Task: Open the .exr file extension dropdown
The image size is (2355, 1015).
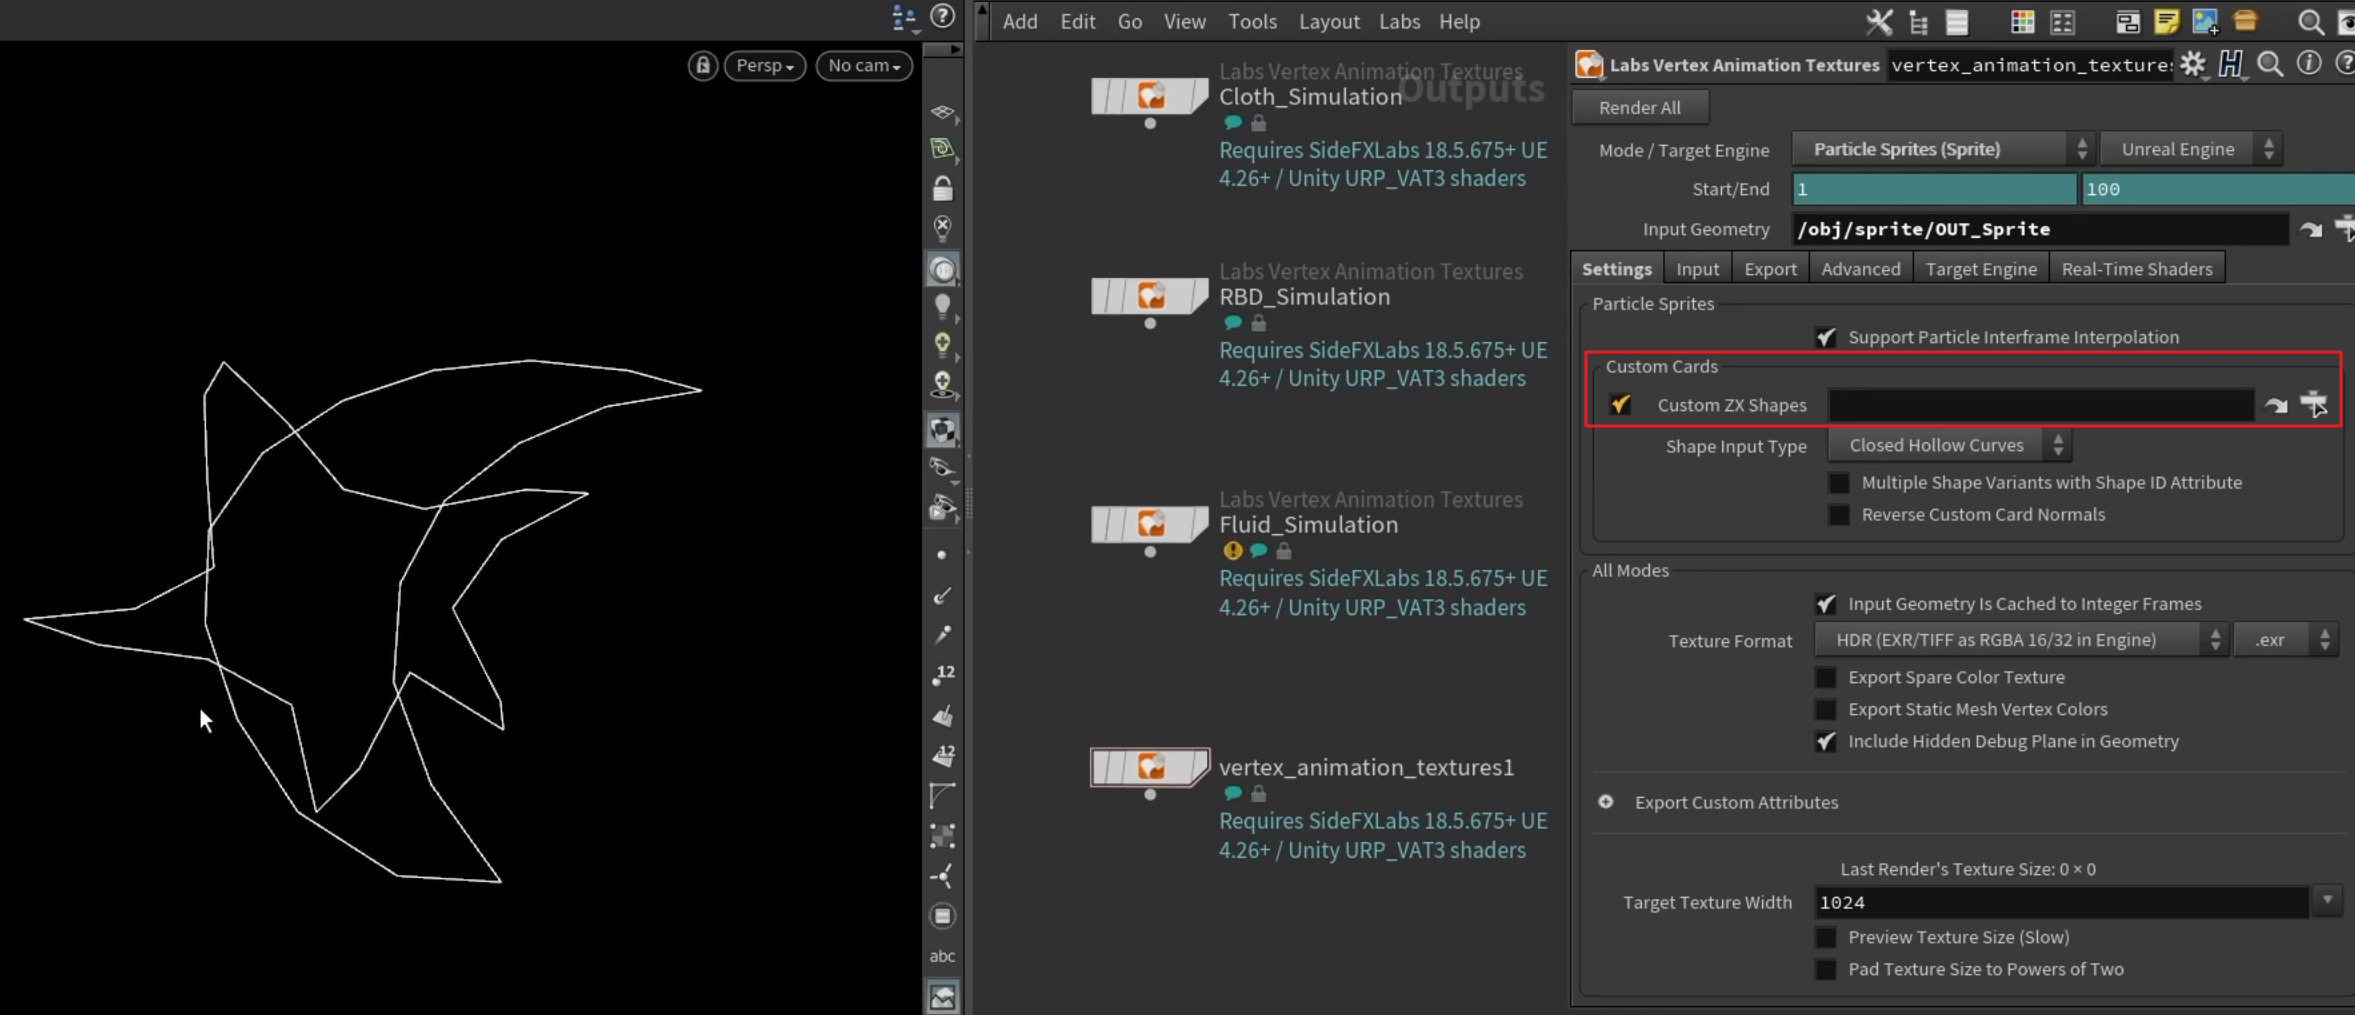Action: tap(2285, 640)
